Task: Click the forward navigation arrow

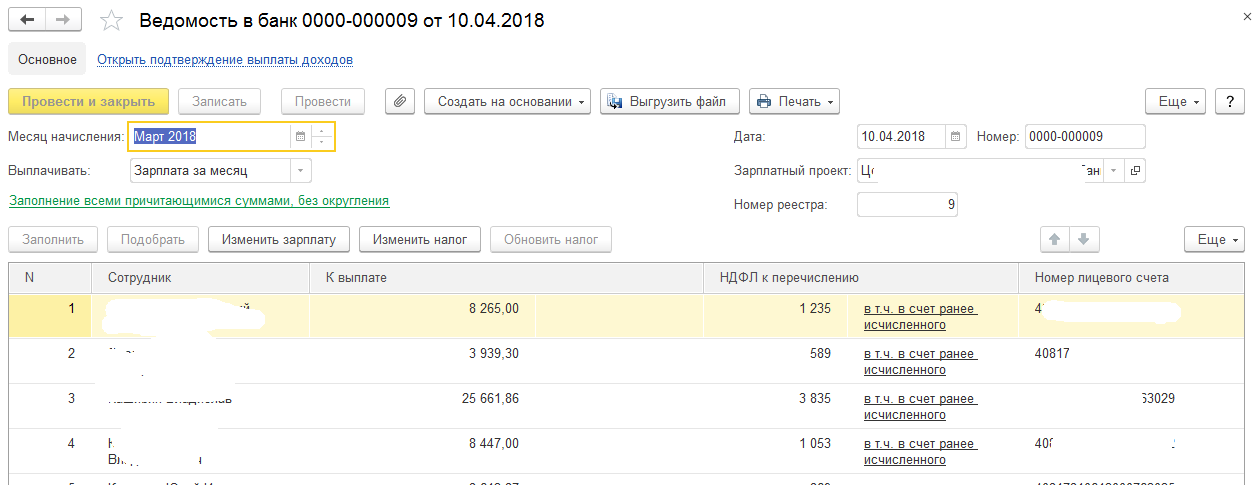Action: pos(63,20)
